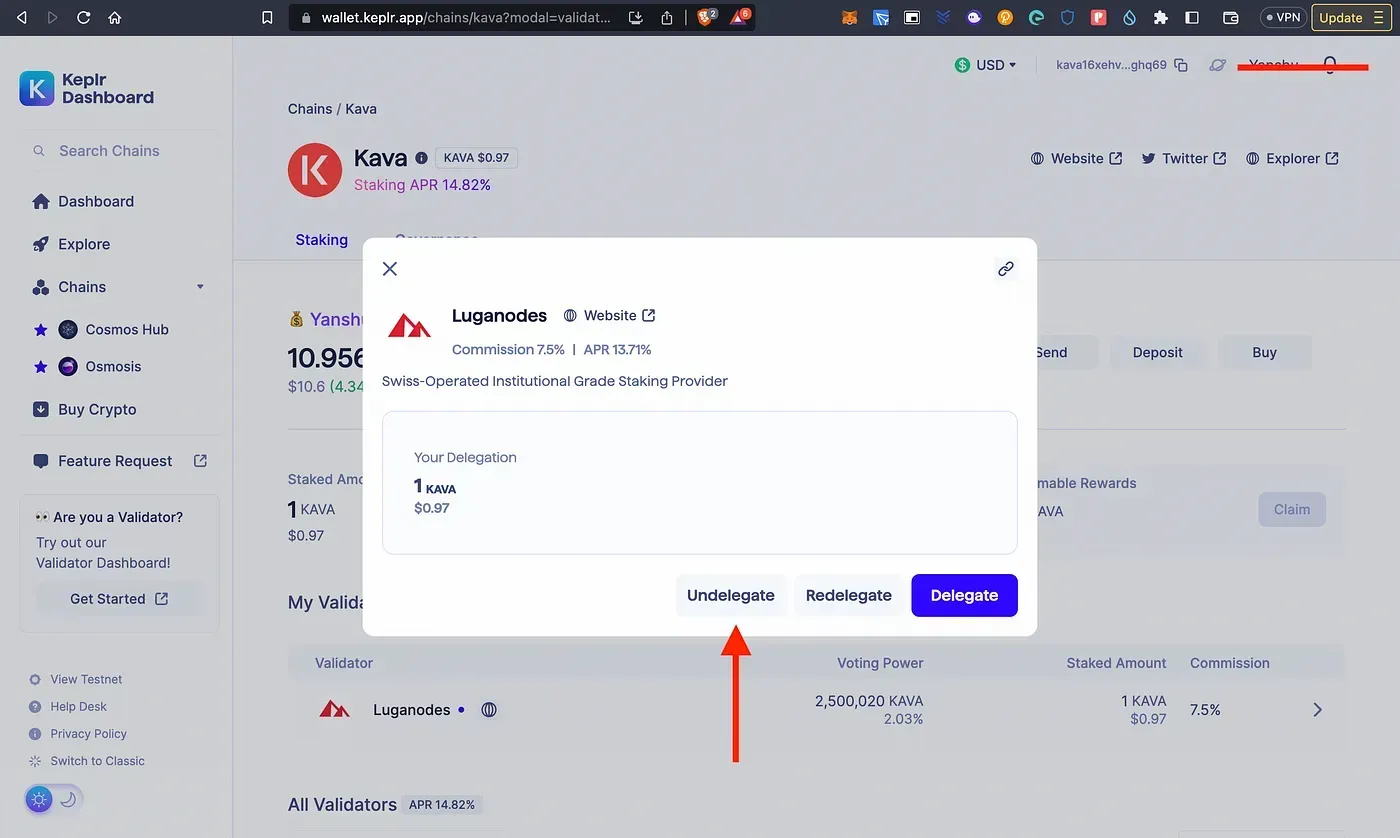Click Get Started validator dashboard button
The width and height of the screenshot is (1400, 838).
pos(119,599)
